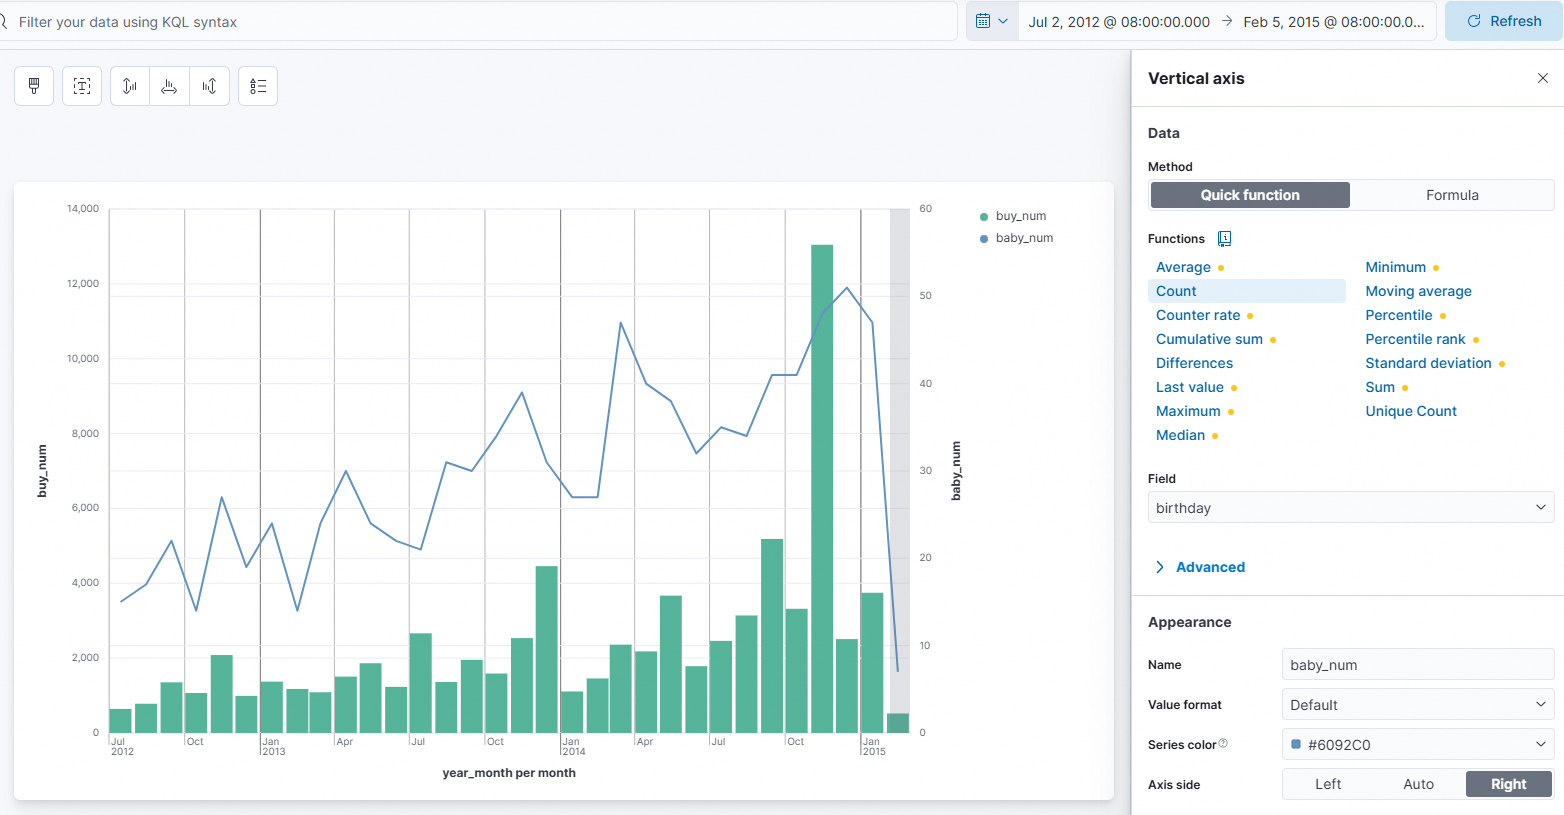Image resolution: width=1564 pixels, height=815 pixels.
Task: Select the Moving average function
Action: 1418,291
